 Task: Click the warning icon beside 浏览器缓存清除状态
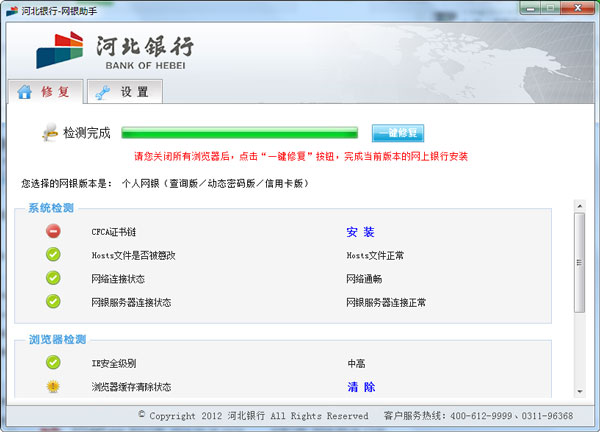click(53, 386)
